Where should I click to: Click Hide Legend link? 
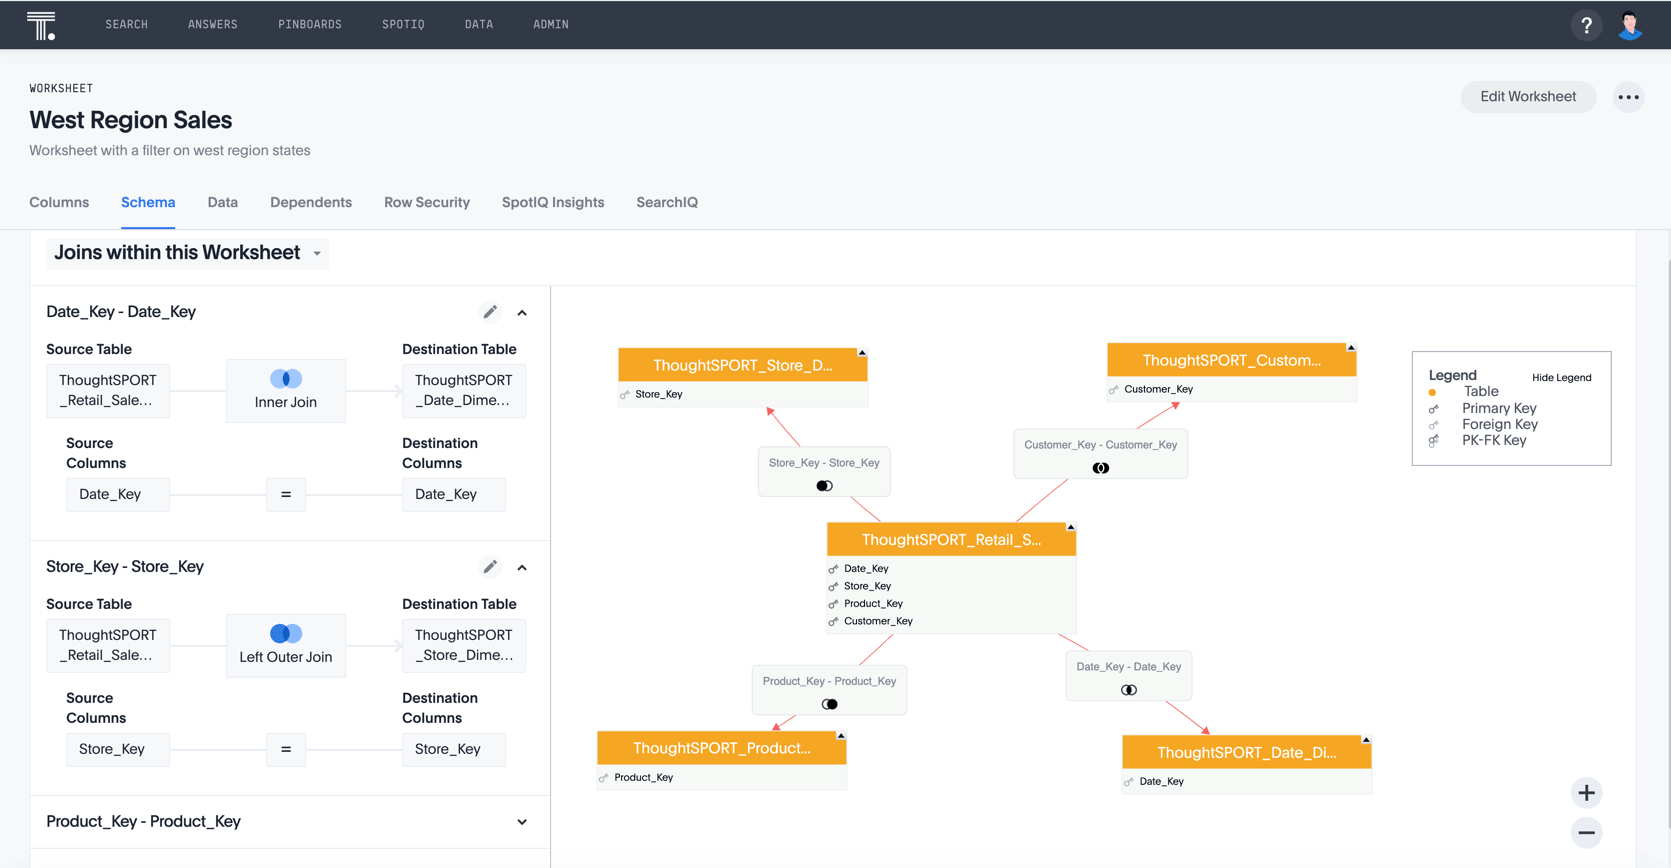coord(1561,378)
